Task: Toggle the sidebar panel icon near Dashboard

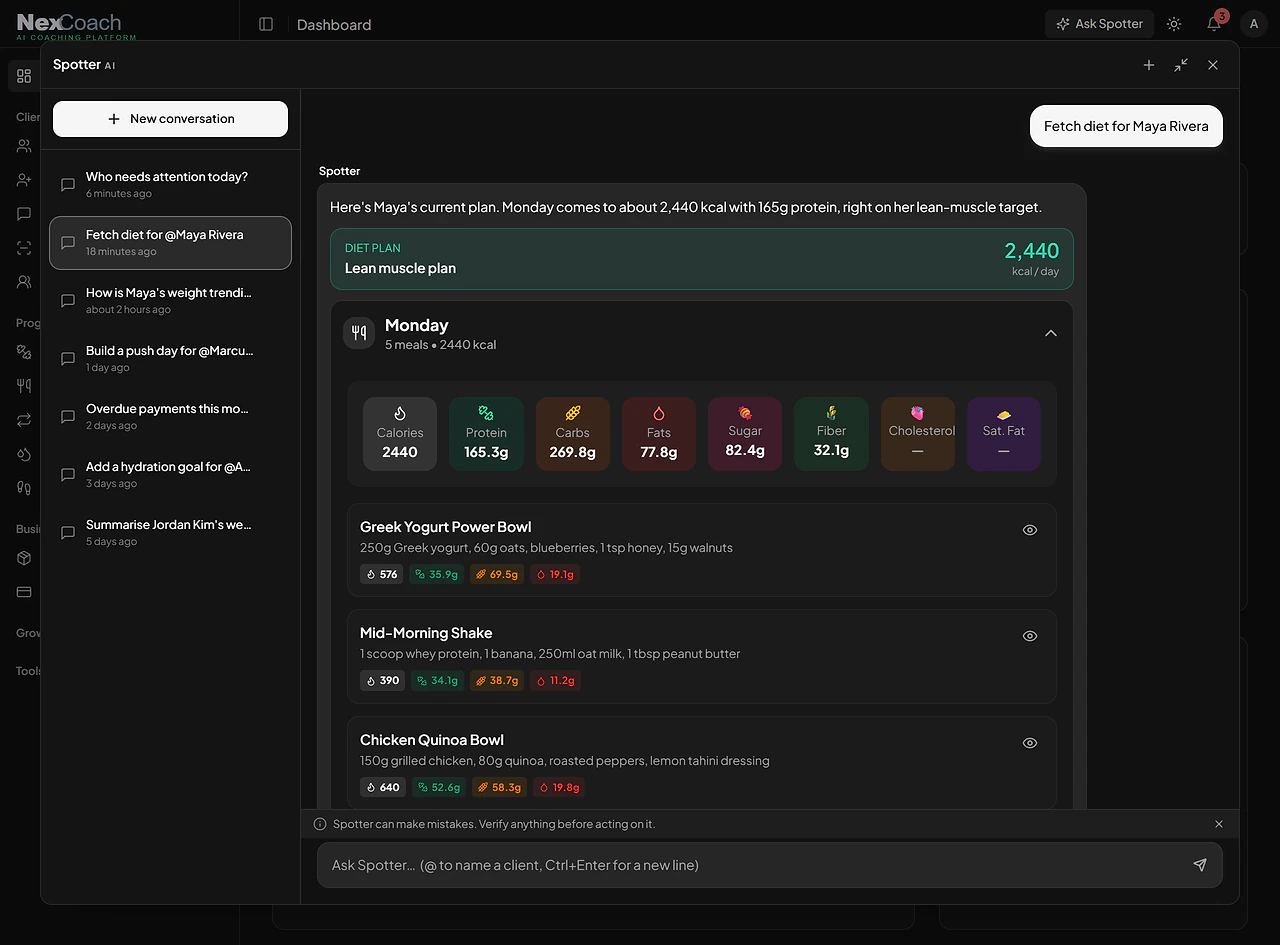Action: (x=266, y=24)
